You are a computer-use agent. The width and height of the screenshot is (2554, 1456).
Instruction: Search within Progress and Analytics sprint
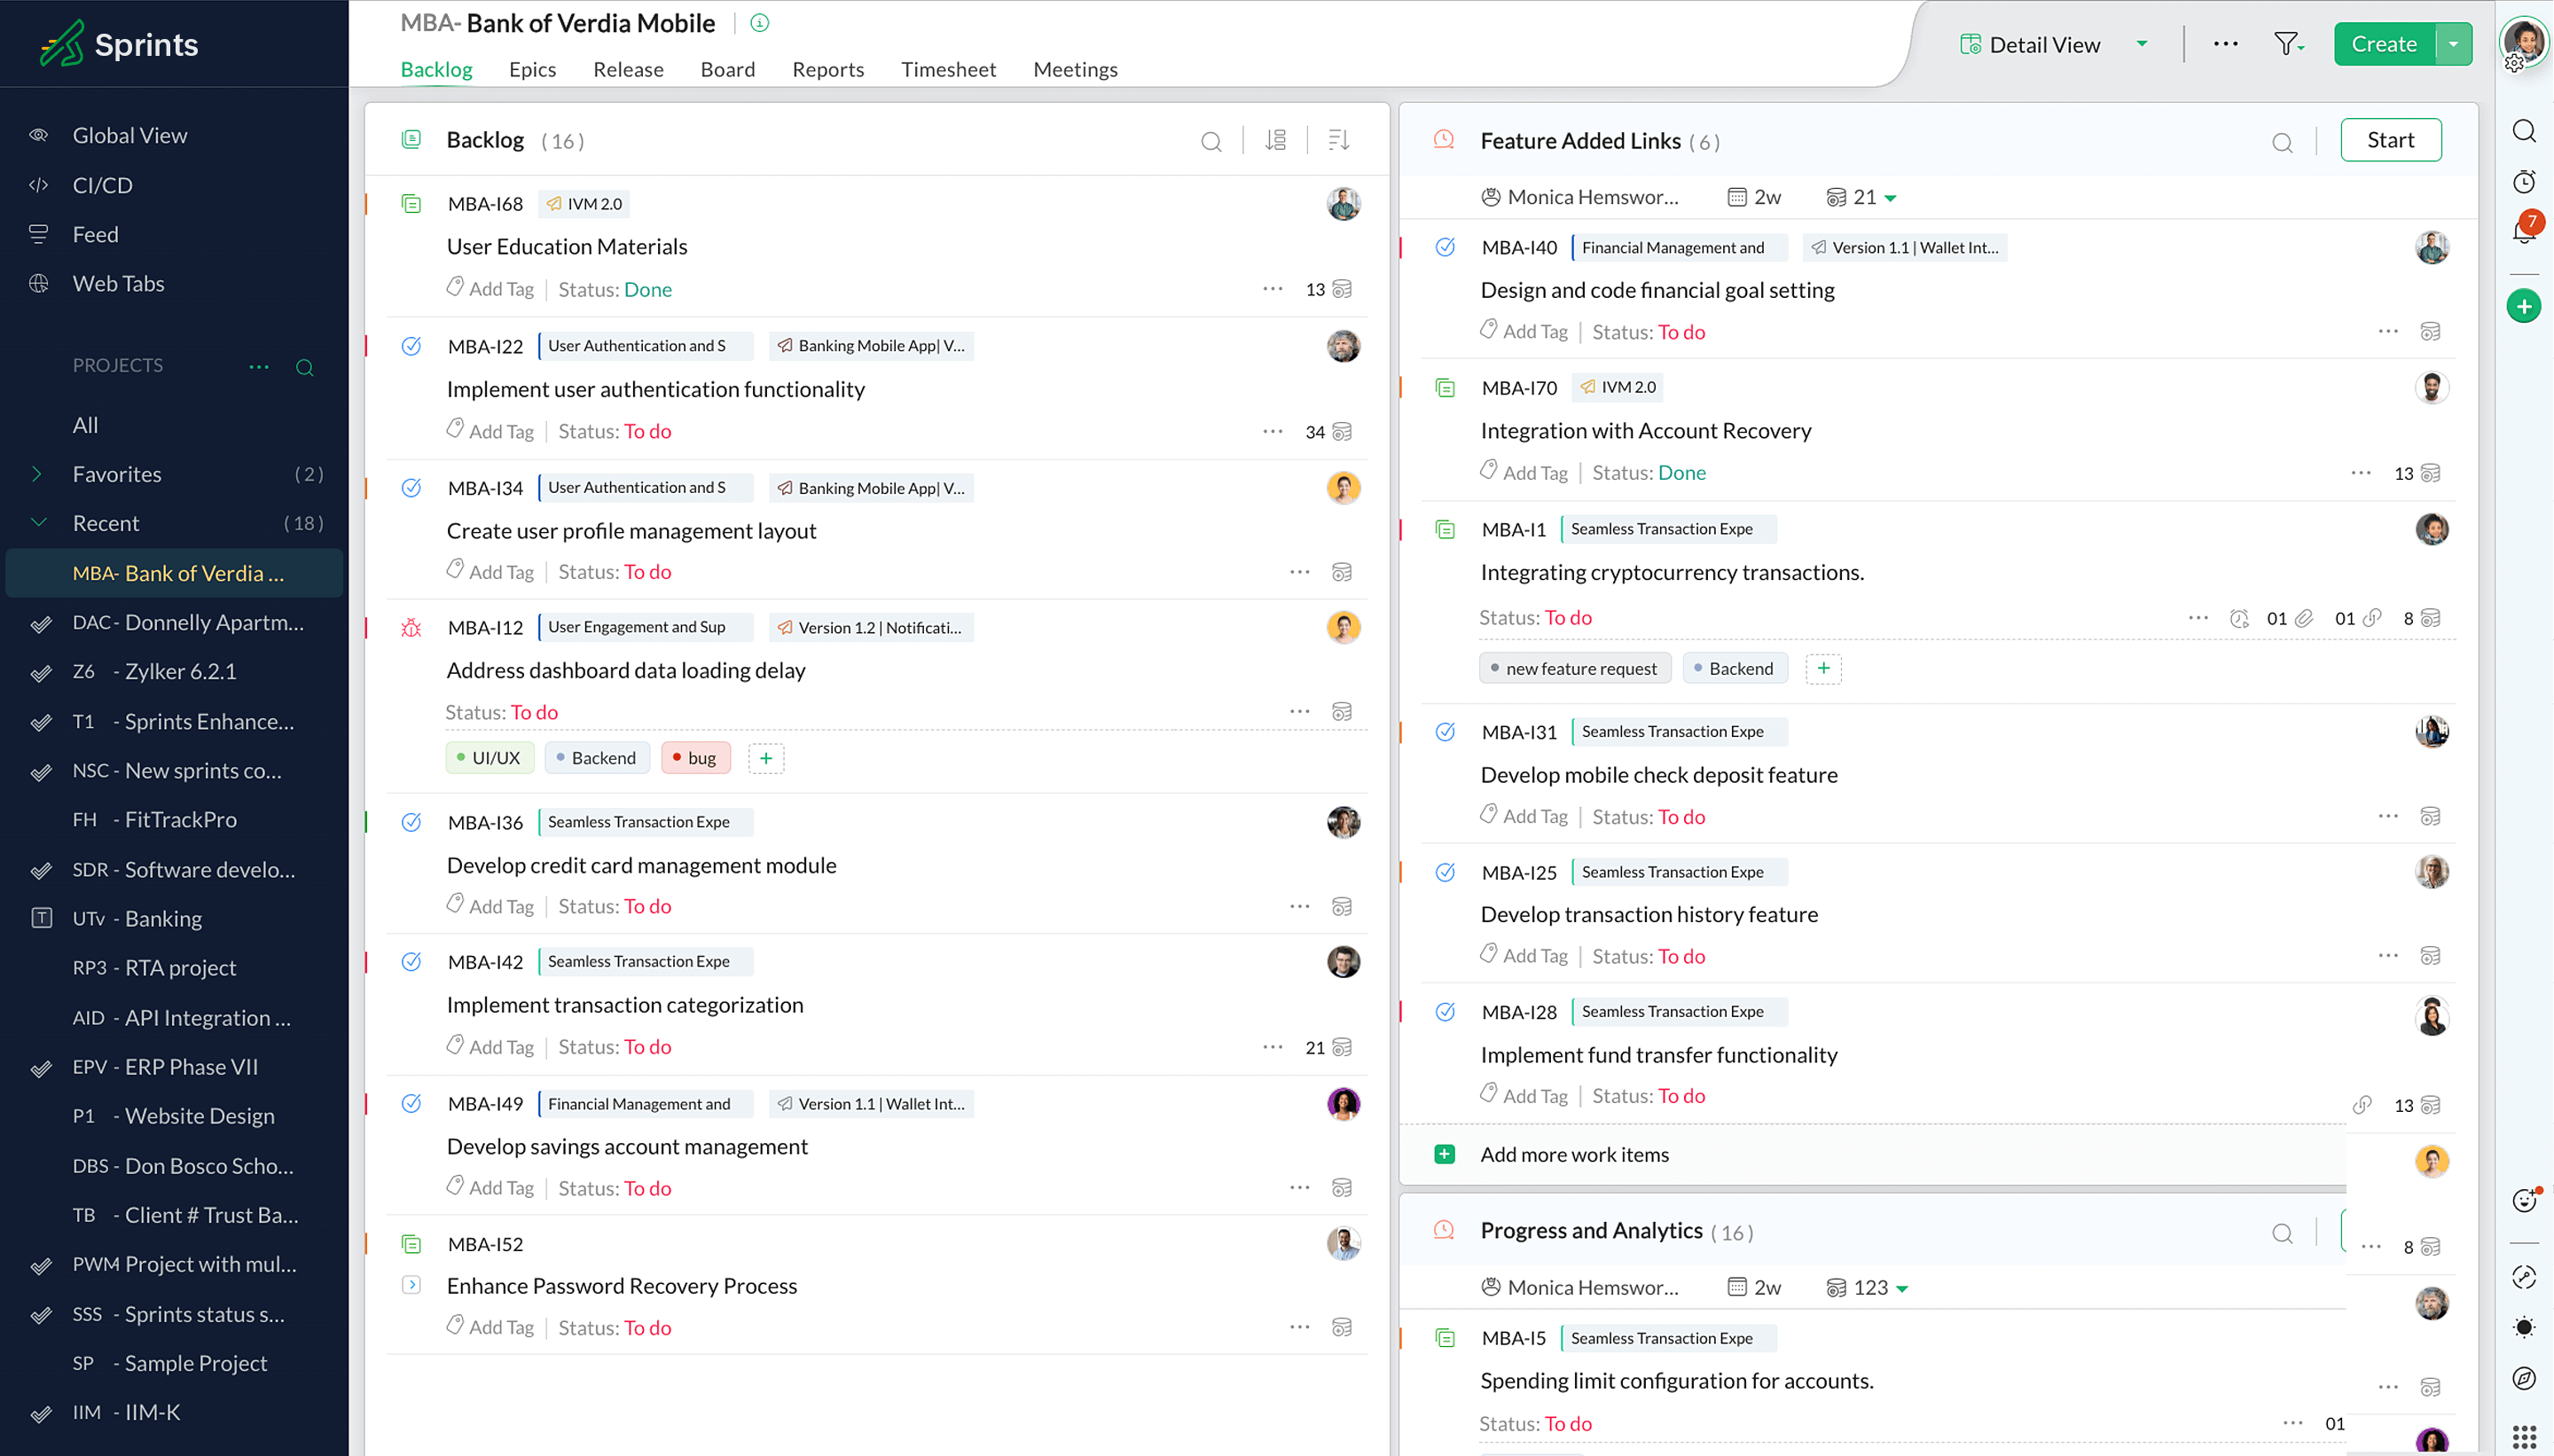point(2282,1233)
